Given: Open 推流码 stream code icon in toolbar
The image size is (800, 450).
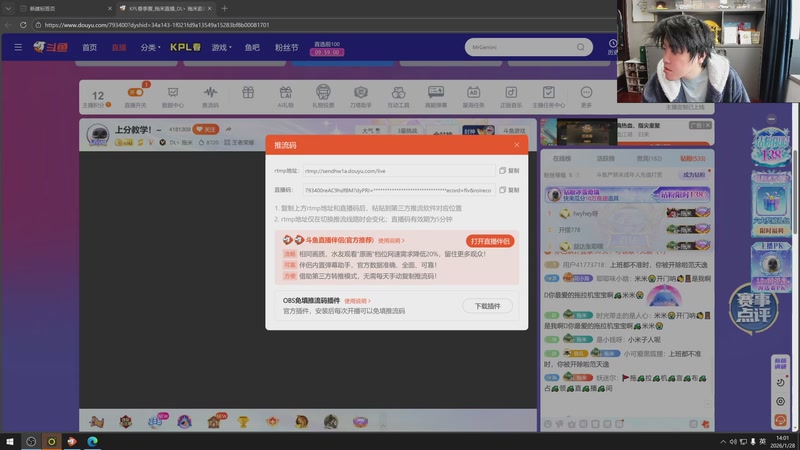Looking at the screenshot, I should 210,96.
